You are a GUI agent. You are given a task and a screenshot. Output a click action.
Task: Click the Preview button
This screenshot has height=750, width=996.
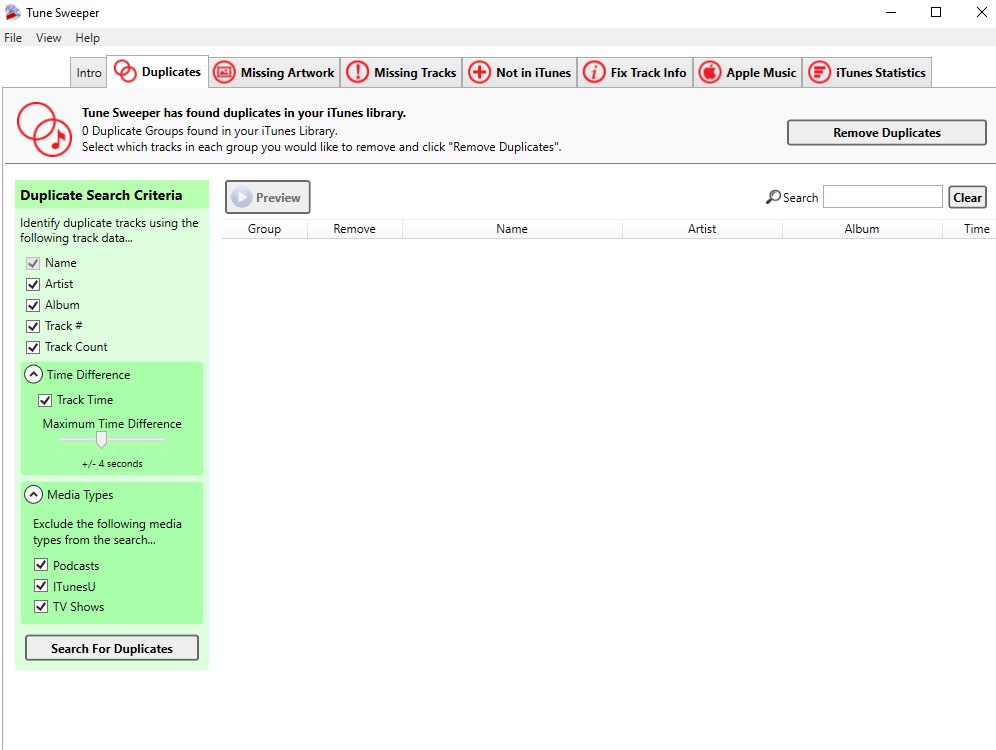pyautogui.click(x=267, y=198)
